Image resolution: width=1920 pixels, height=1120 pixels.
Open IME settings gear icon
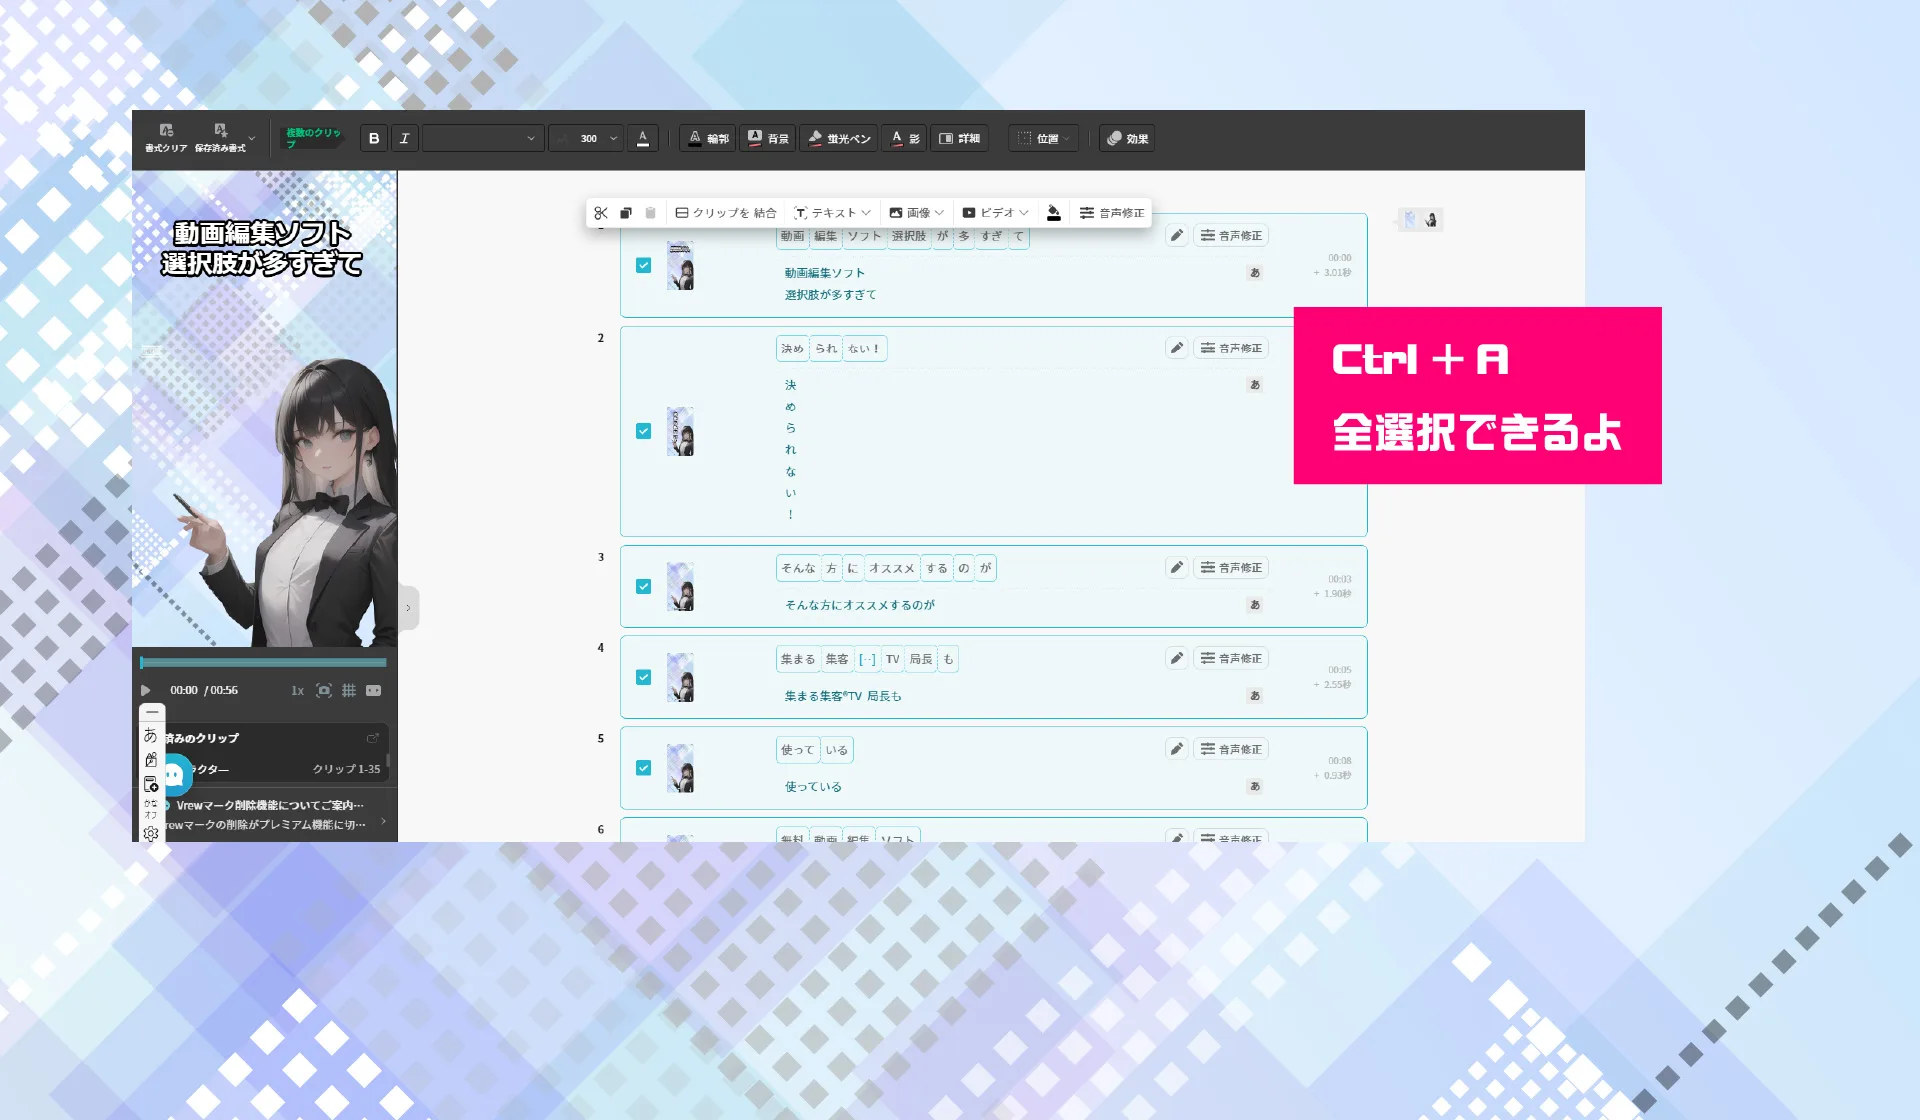pos(151,833)
